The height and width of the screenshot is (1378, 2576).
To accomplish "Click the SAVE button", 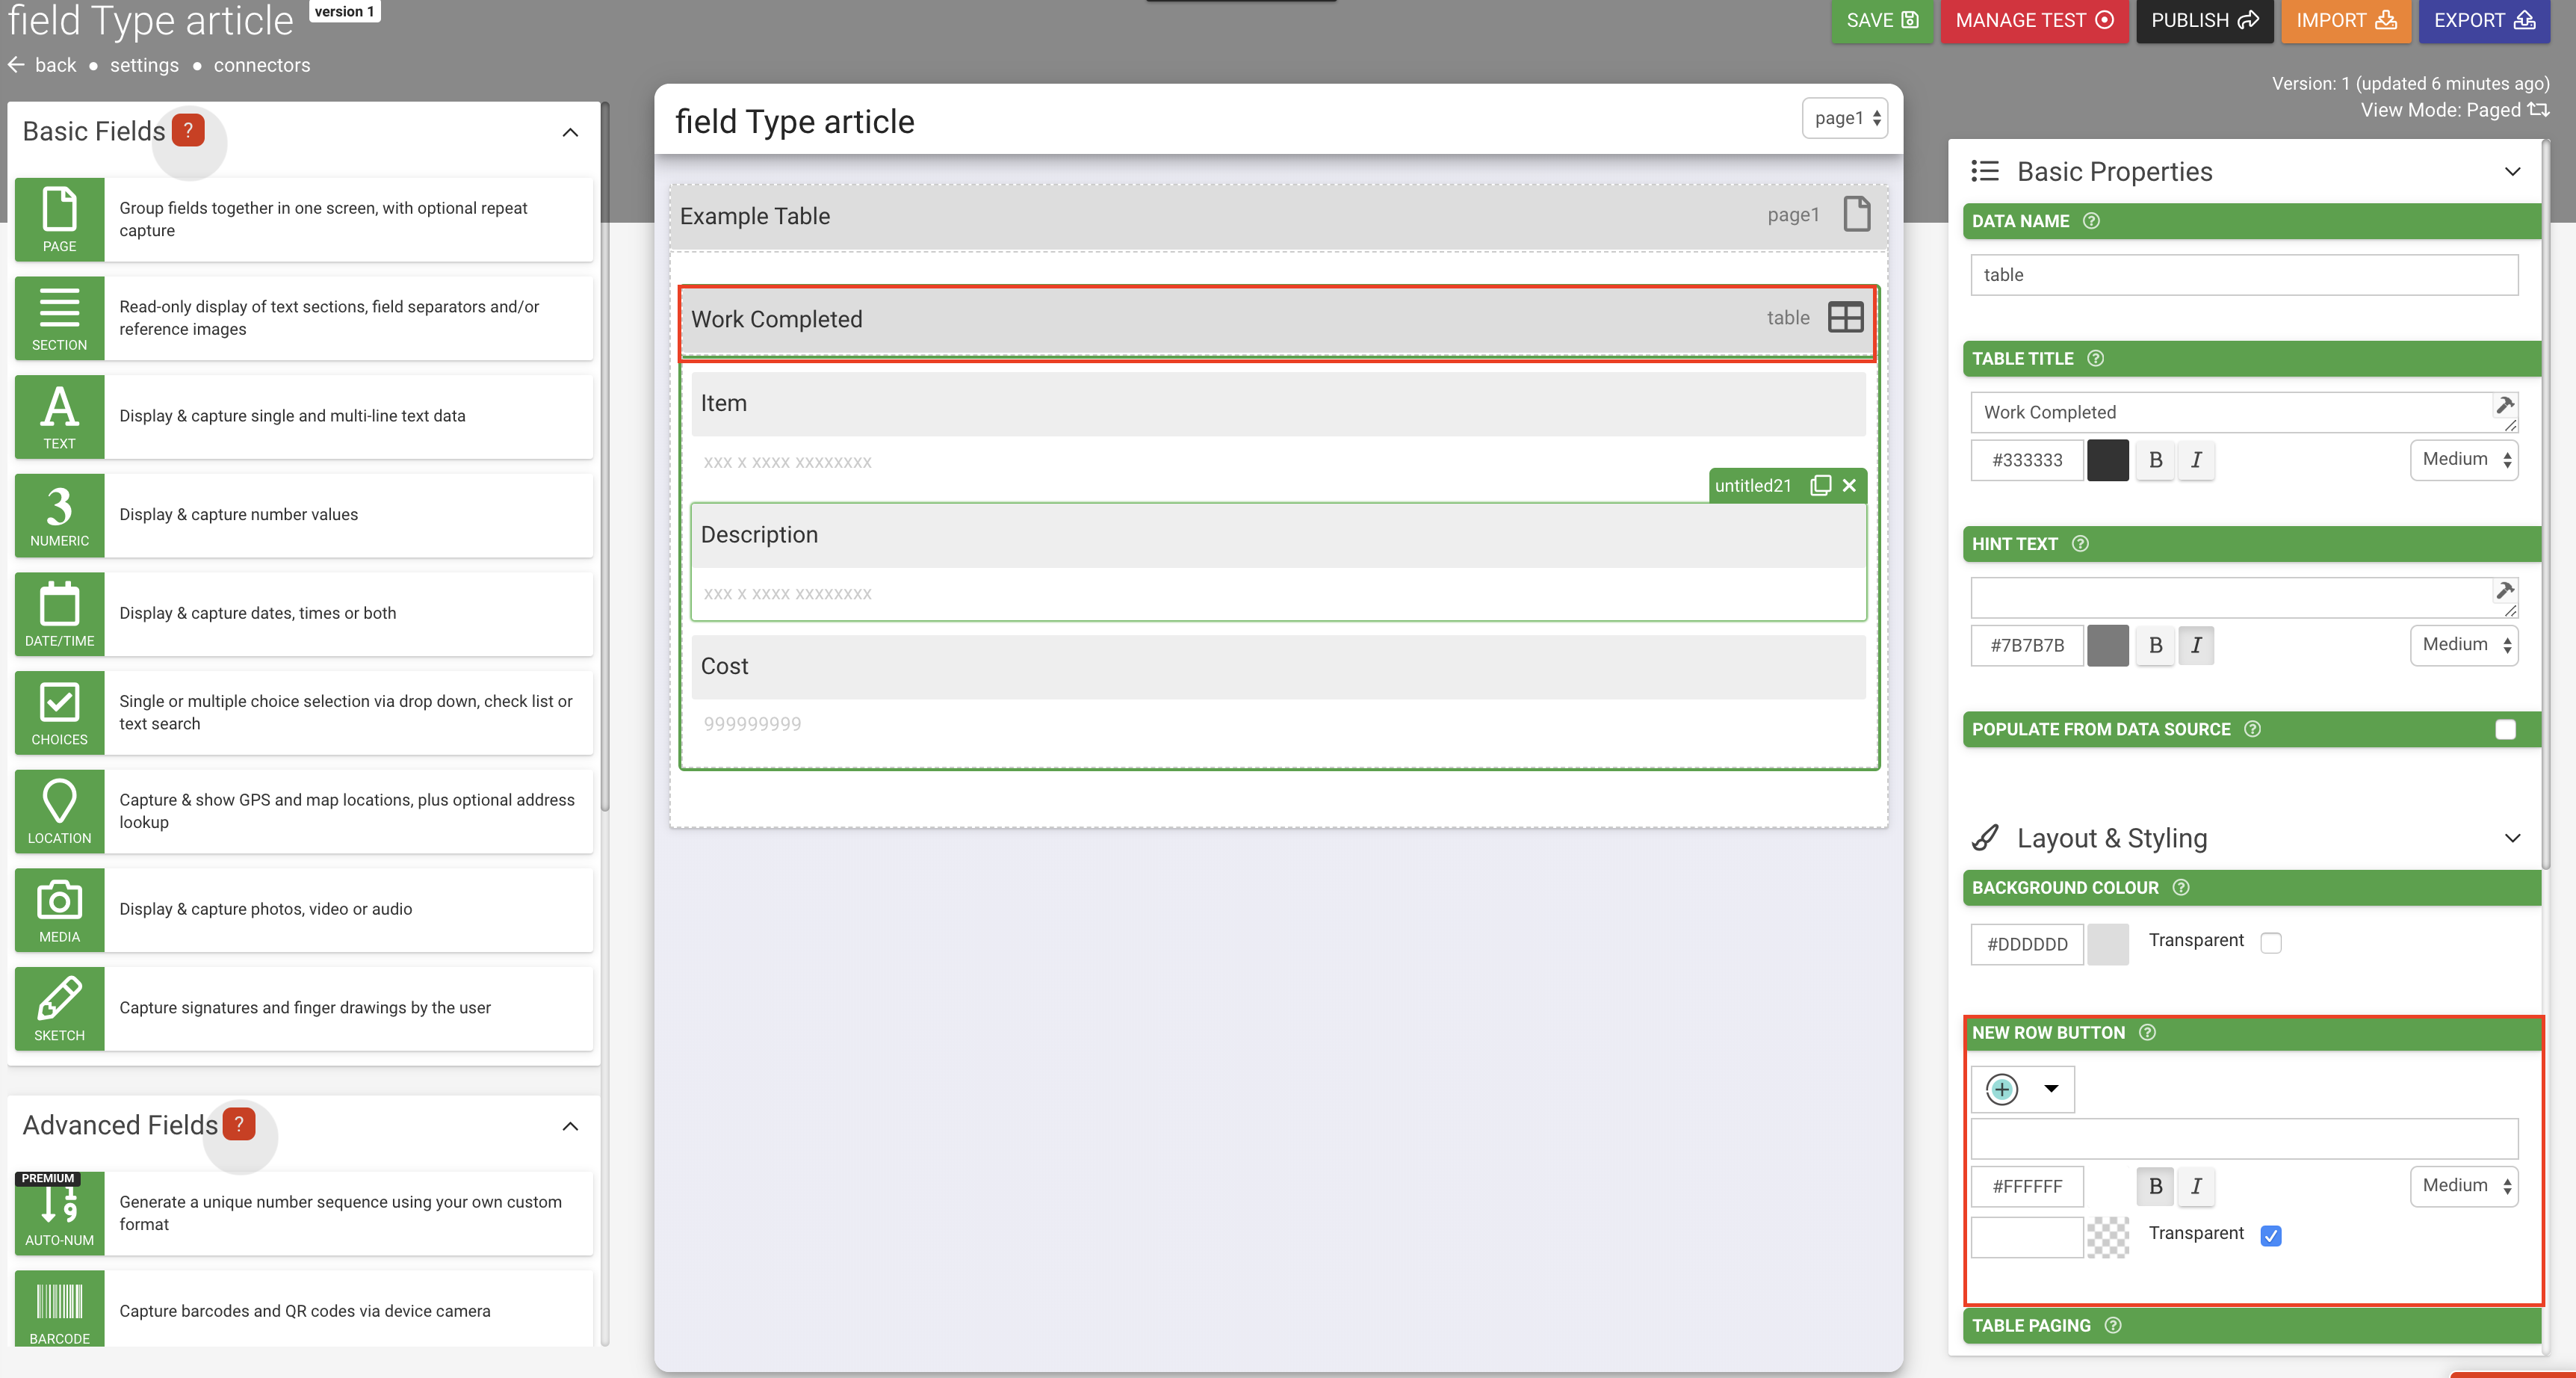I will tap(1880, 21).
